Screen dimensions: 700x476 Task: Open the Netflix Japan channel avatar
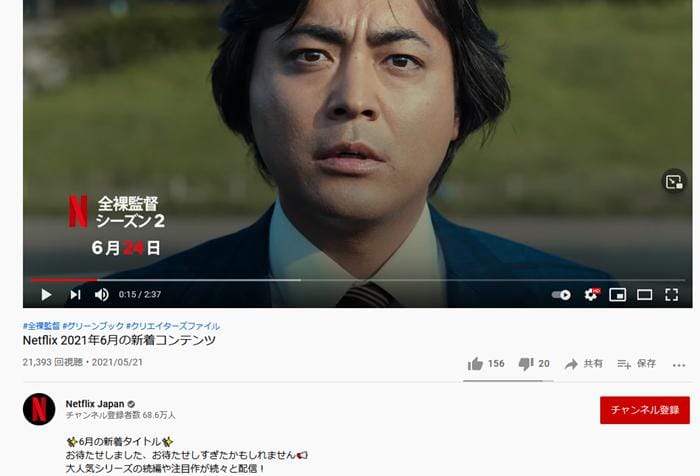click(39, 409)
